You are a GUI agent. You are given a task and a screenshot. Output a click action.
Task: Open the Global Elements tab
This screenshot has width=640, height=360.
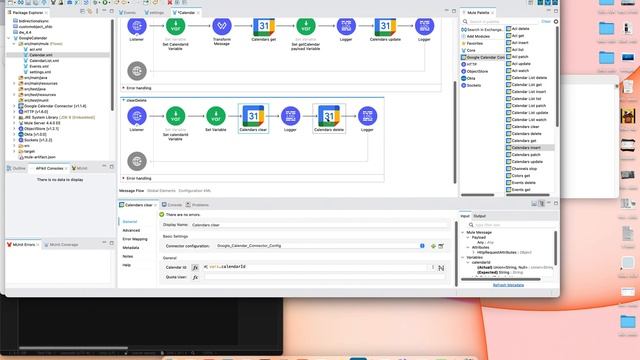pos(161,191)
